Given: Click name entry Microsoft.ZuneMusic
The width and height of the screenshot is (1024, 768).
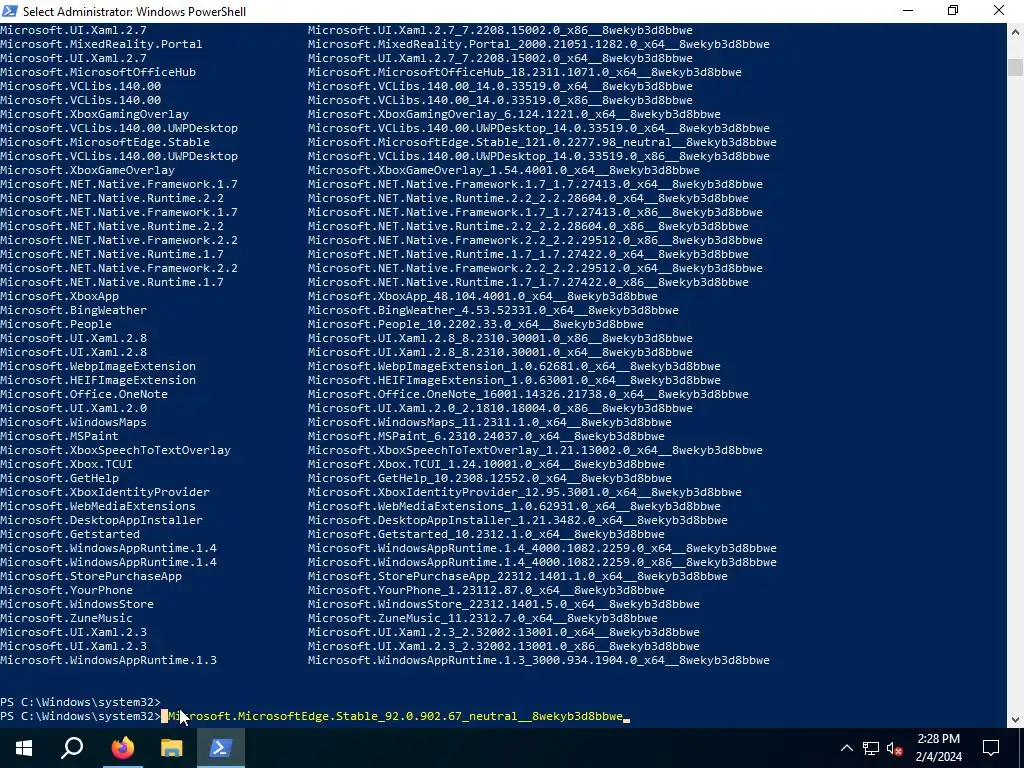Looking at the screenshot, I should click(67, 618).
